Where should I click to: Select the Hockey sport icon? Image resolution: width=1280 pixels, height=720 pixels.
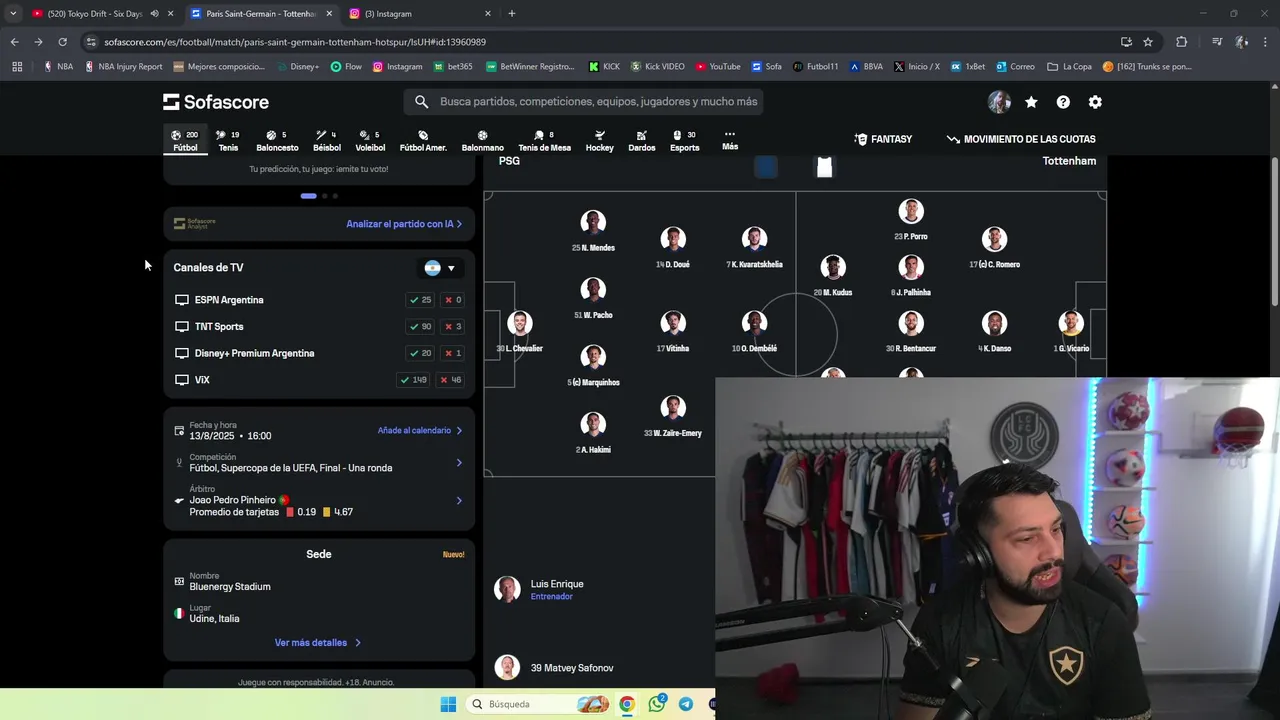tap(600, 140)
